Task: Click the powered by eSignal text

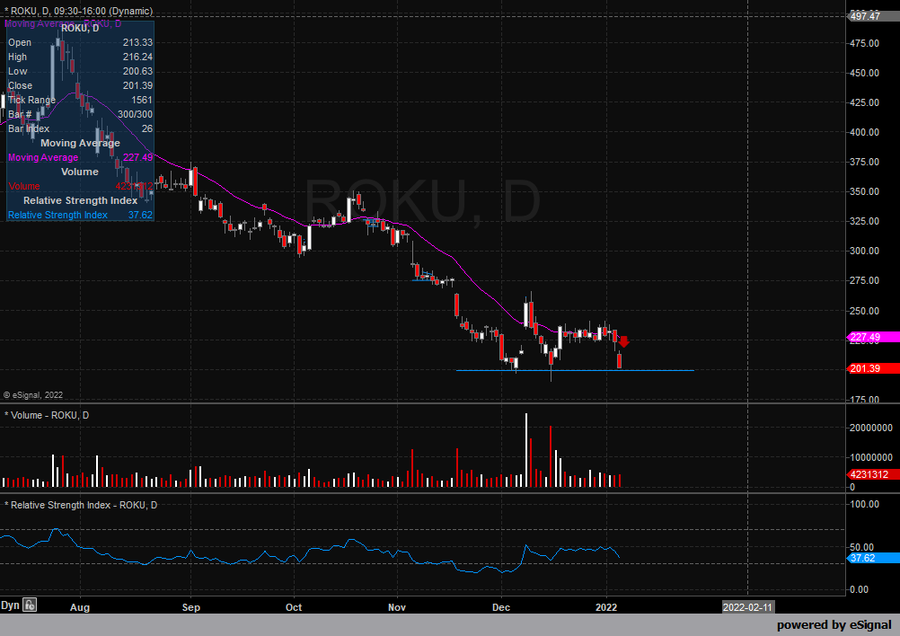Action: pos(834,625)
